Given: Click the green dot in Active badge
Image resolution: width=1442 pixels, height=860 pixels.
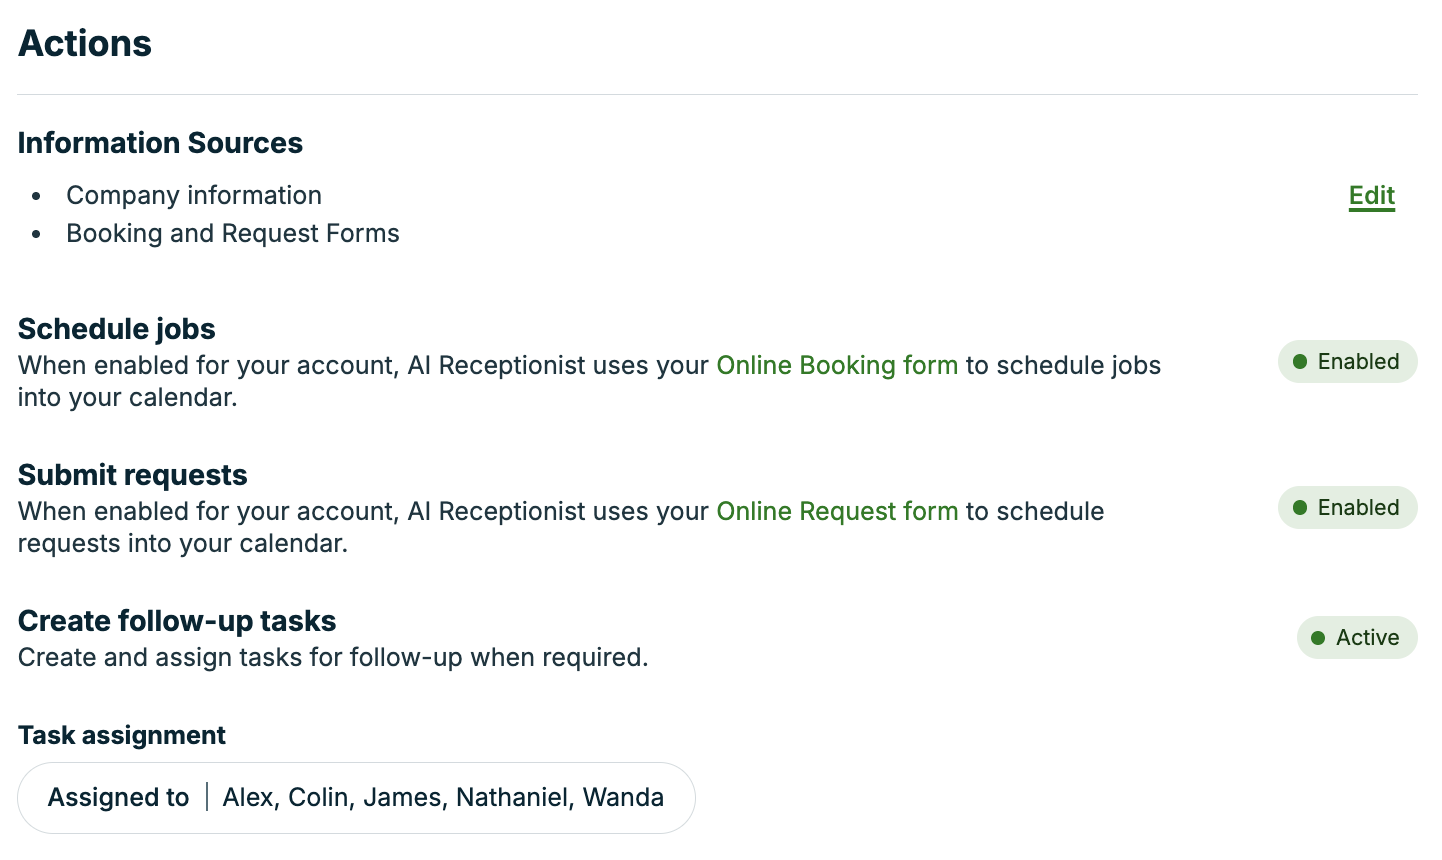Looking at the screenshot, I should (1318, 638).
